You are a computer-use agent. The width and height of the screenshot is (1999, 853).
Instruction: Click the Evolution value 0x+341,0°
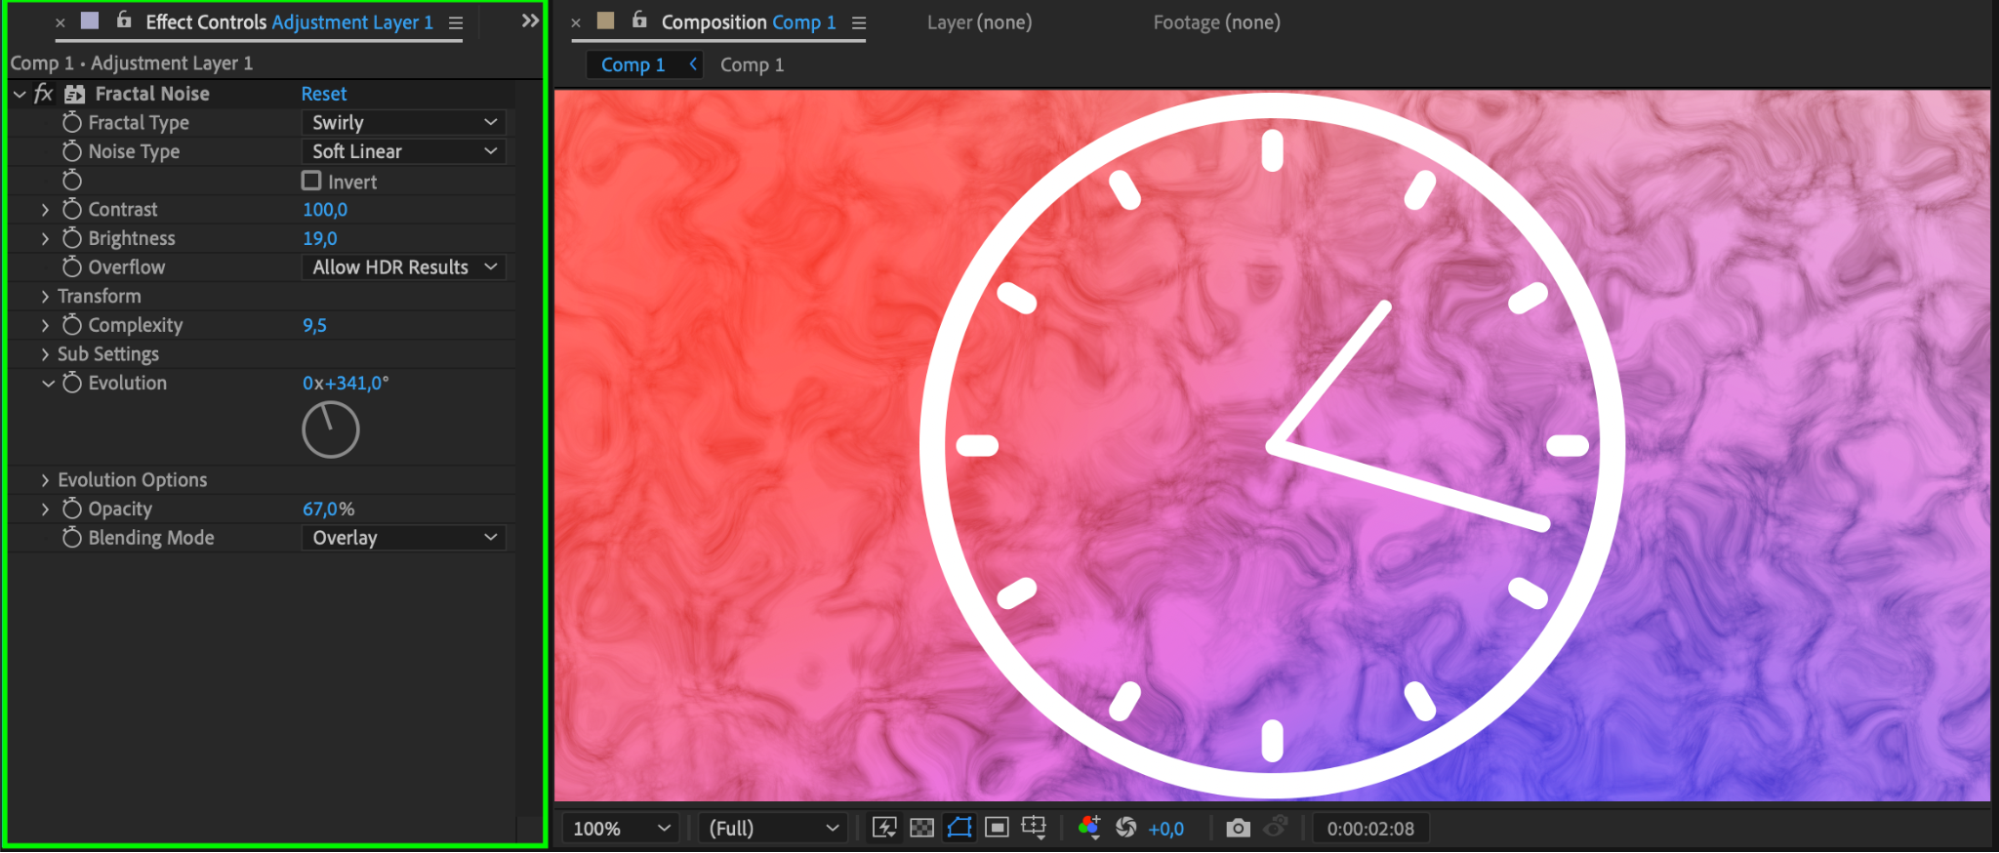(346, 384)
